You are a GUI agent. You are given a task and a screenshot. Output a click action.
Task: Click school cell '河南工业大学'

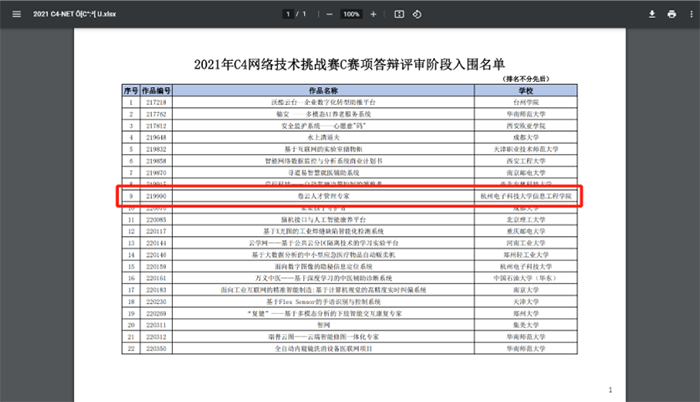[526, 243]
